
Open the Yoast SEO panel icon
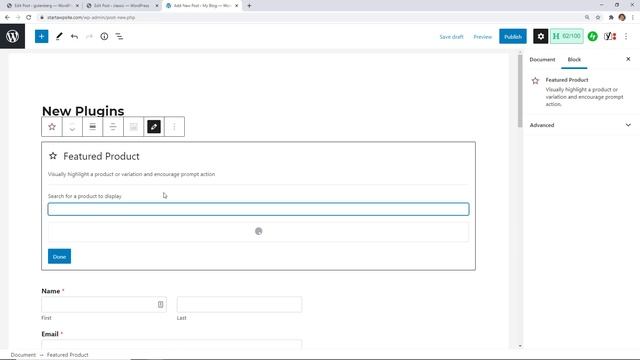pyautogui.click(x=610, y=36)
